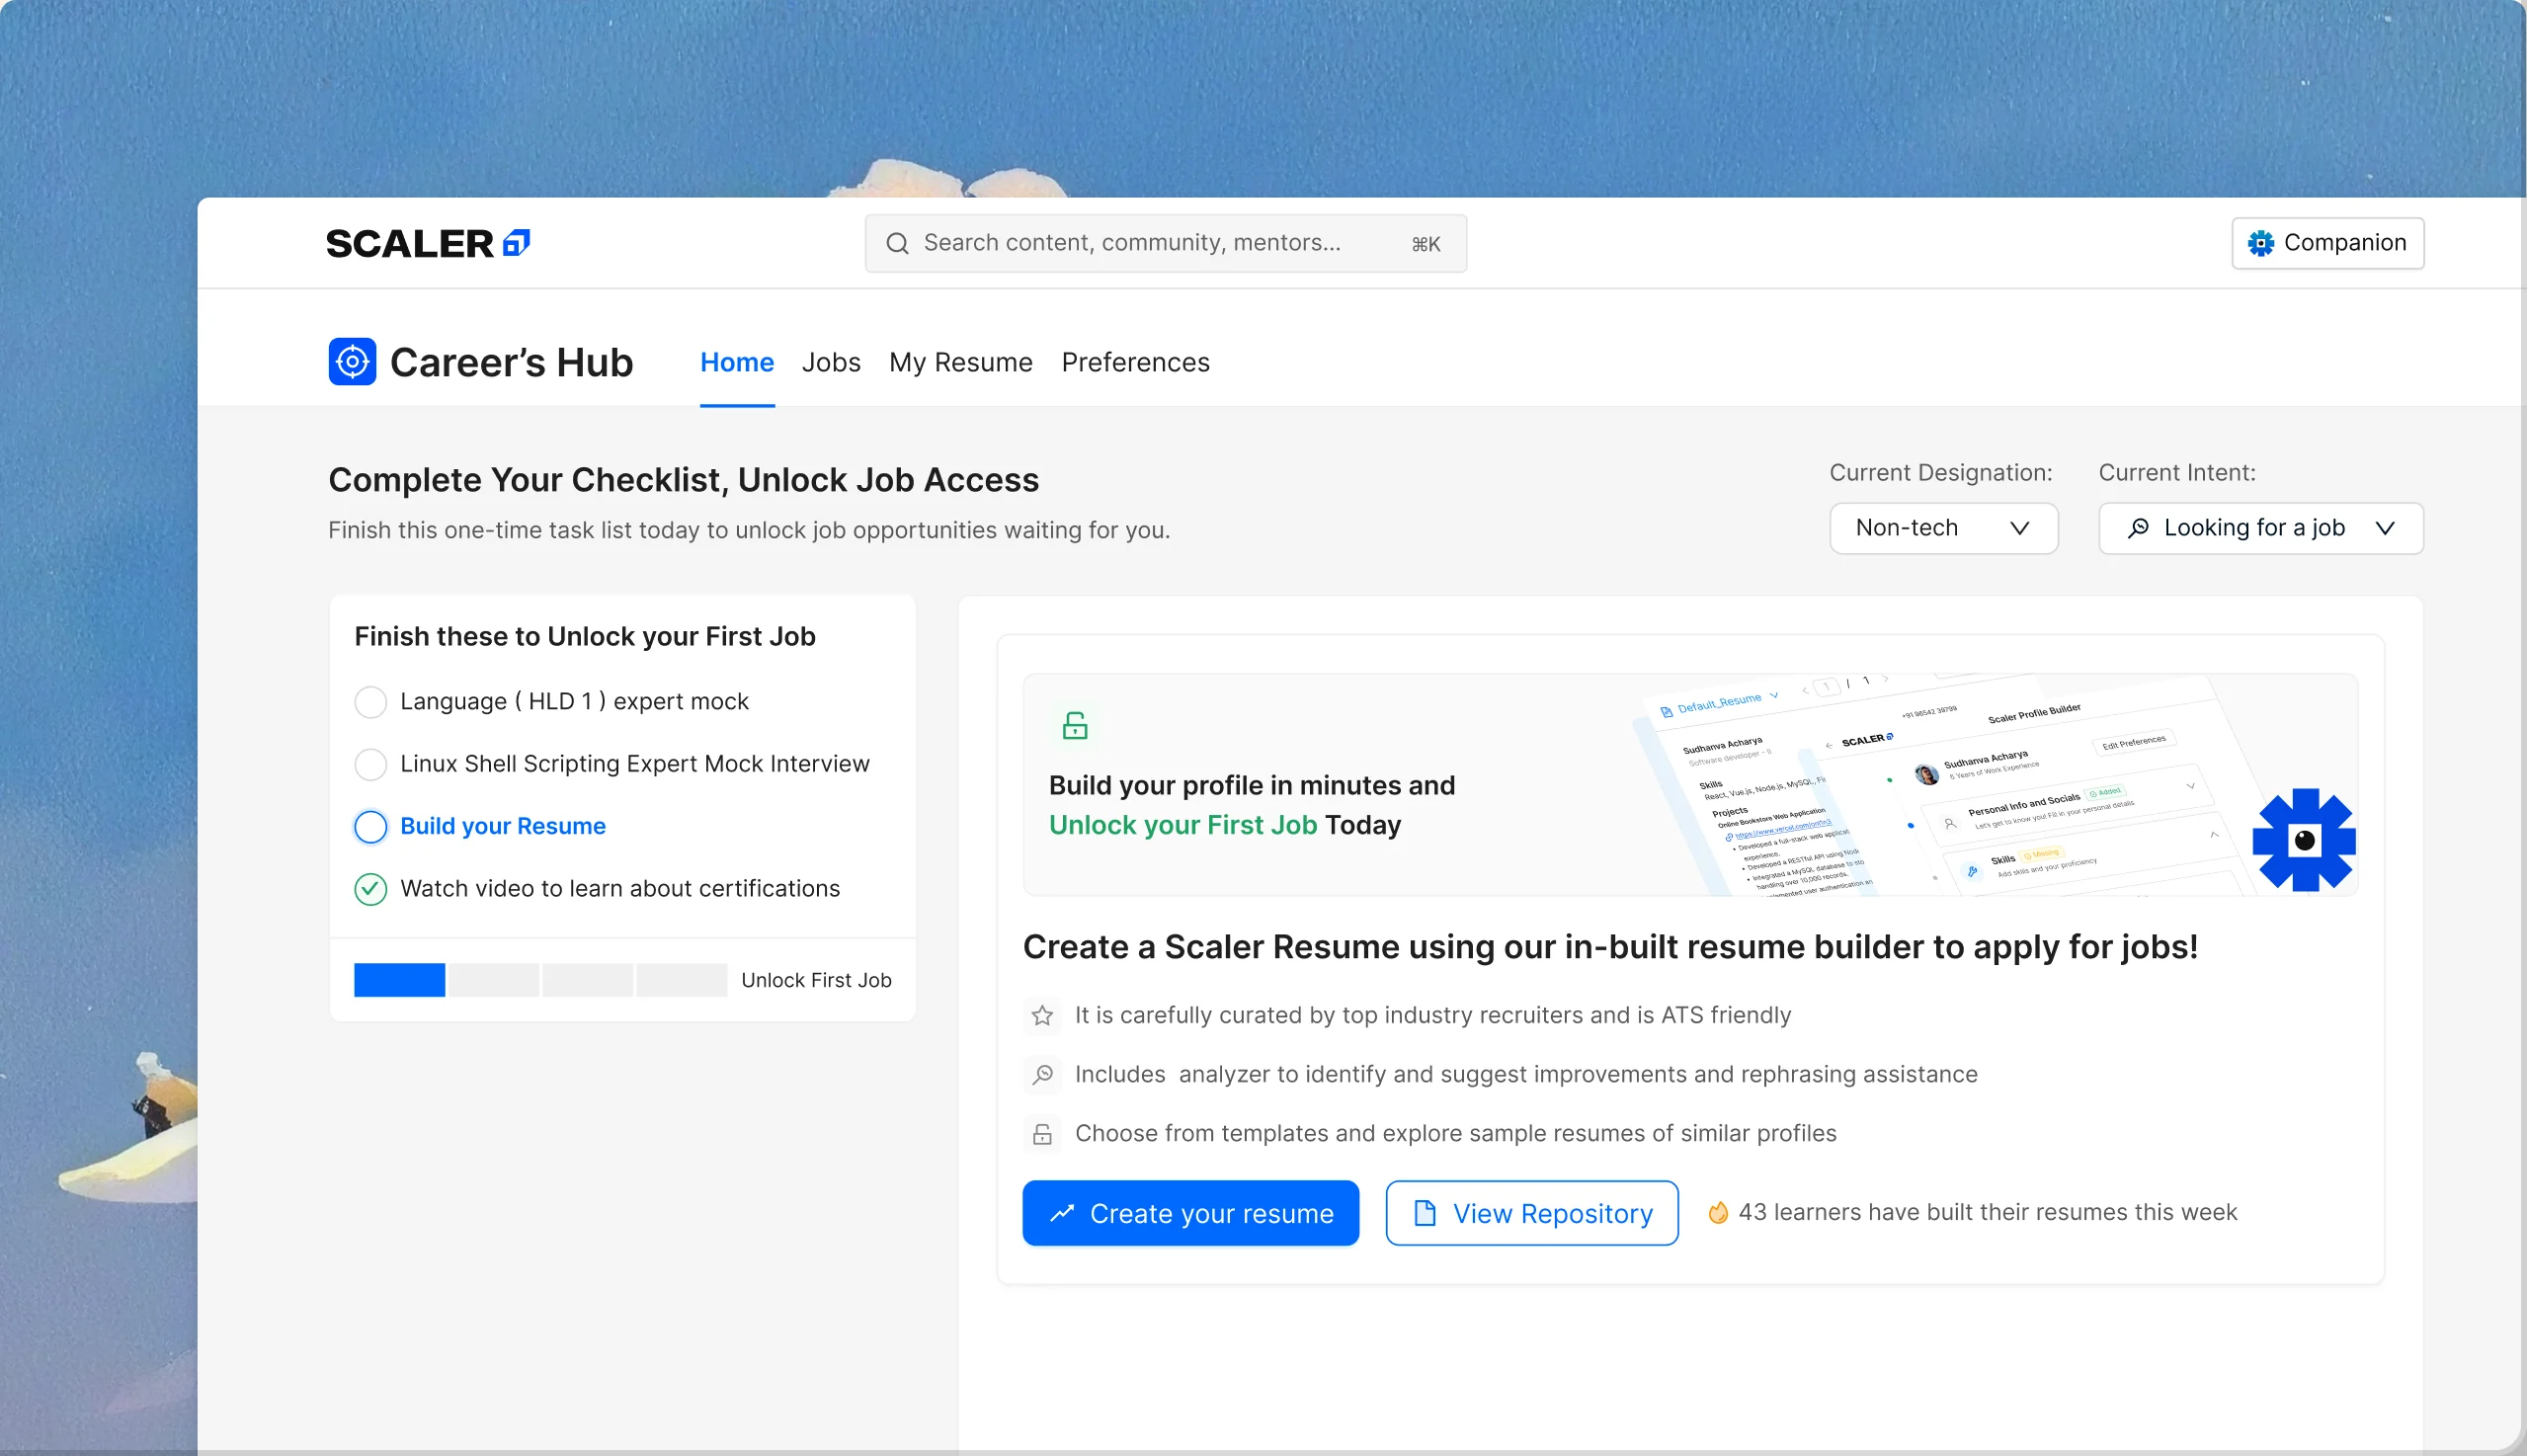Open the Current Designation Non-tech dropdown

click(1943, 528)
